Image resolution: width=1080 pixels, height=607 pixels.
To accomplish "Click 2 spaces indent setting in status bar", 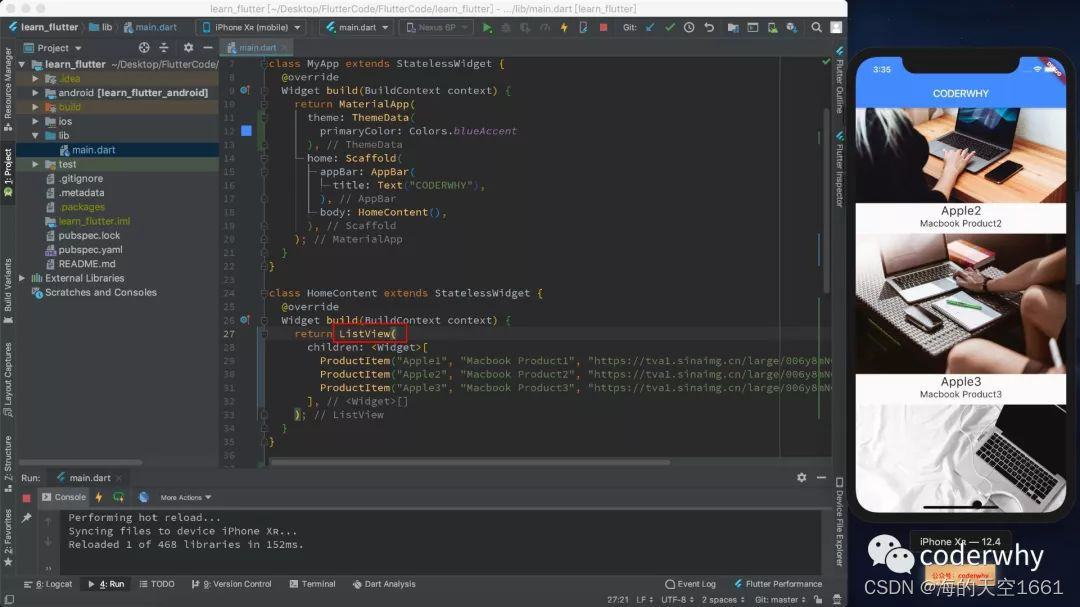I will 723,599.
